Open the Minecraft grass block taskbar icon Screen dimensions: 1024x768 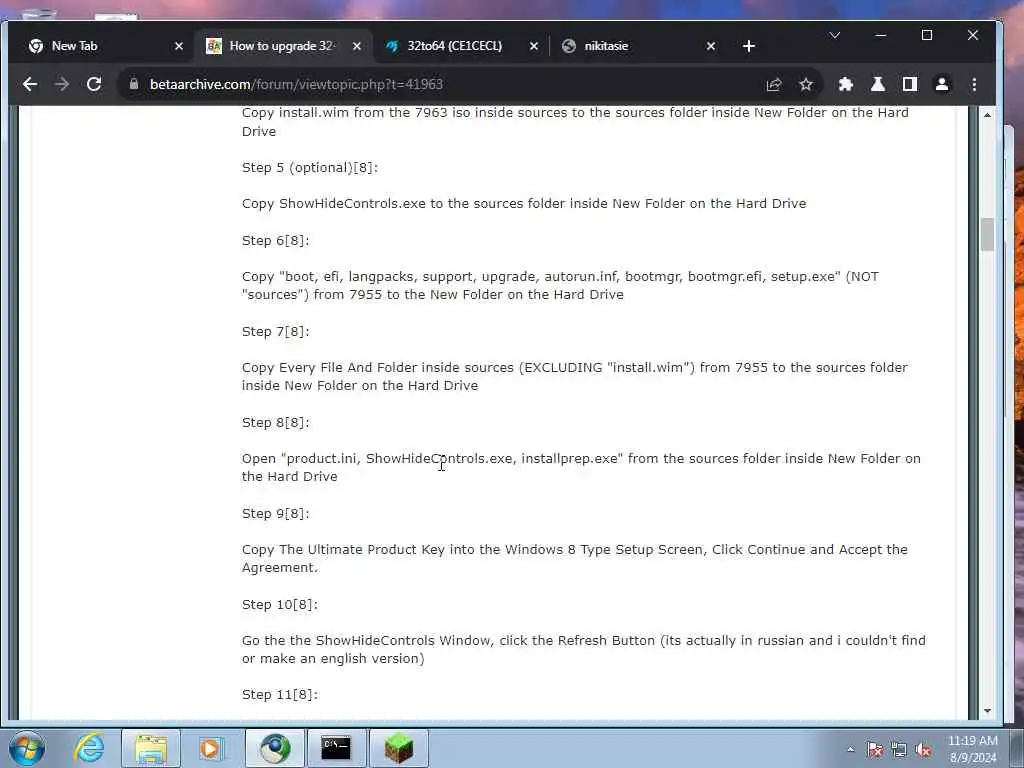tap(399, 748)
